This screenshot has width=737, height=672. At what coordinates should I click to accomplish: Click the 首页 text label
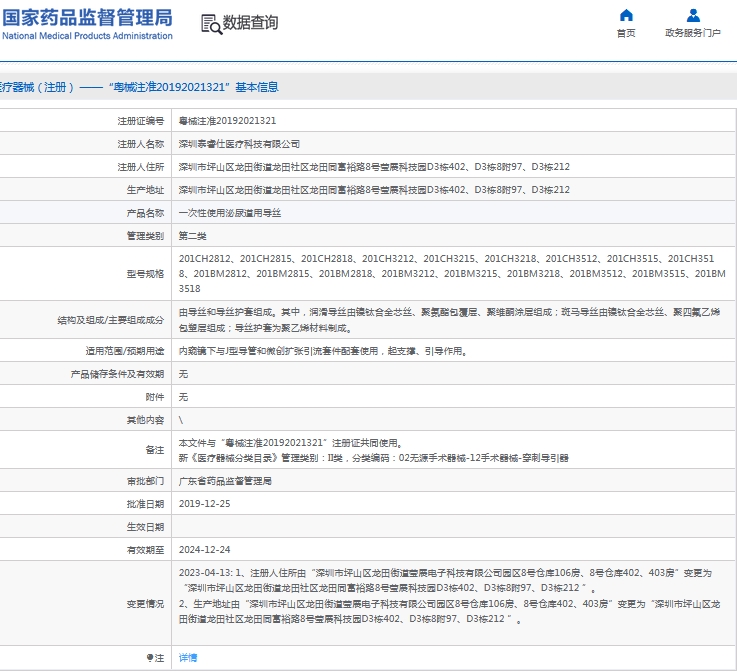click(x=626, y=33)
